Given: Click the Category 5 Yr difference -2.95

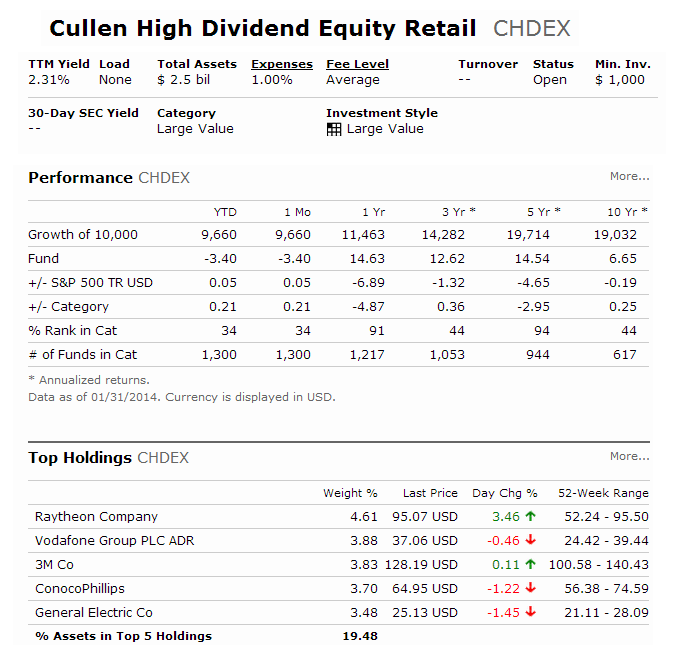Looking at the screenshot, I should coord(533,307).
